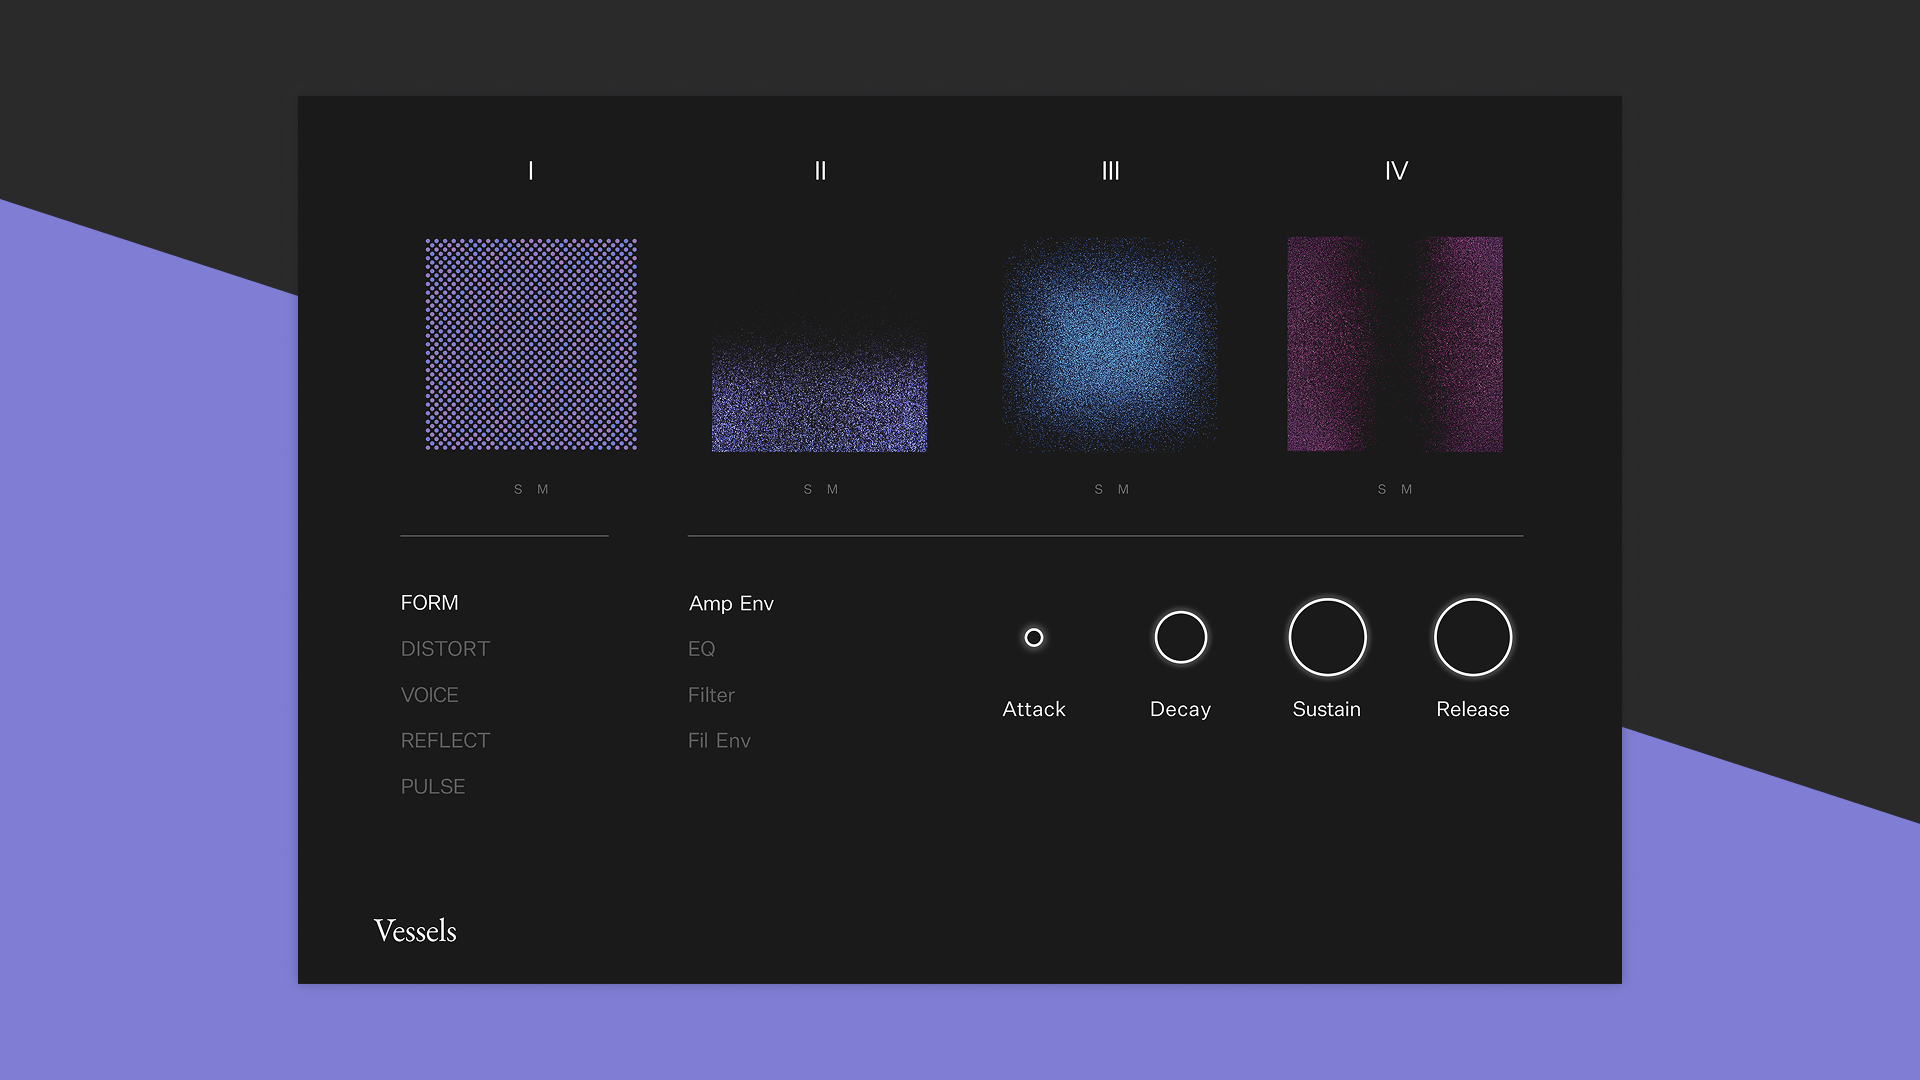1920x1080 pixels.
Task: Click the Decay knob
Action: [1181, 637]
